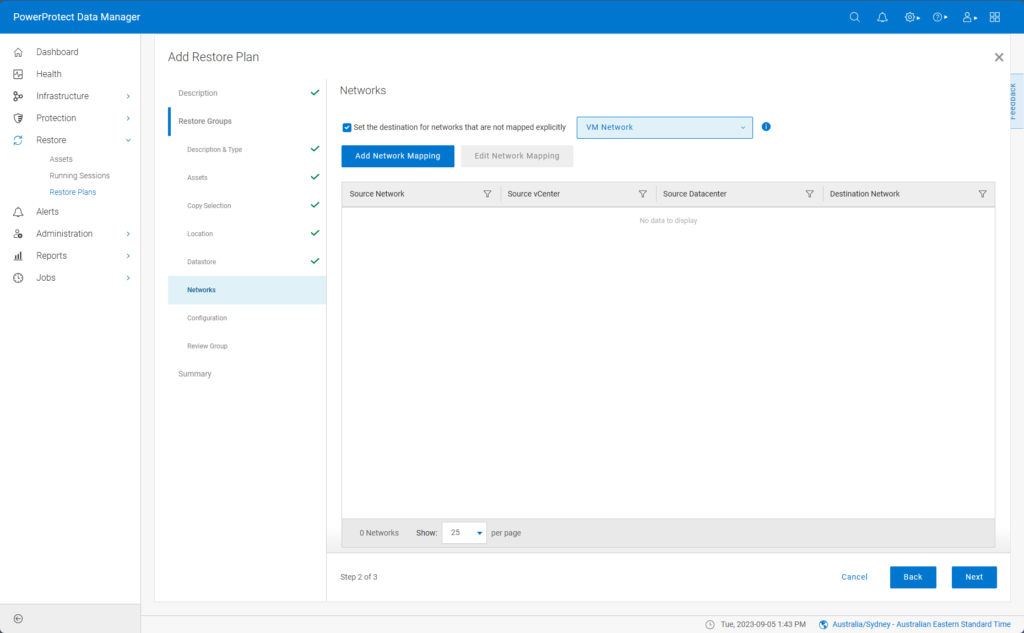Open the user account icon
The image size is (1024, 633).
(x=966, y=17)
